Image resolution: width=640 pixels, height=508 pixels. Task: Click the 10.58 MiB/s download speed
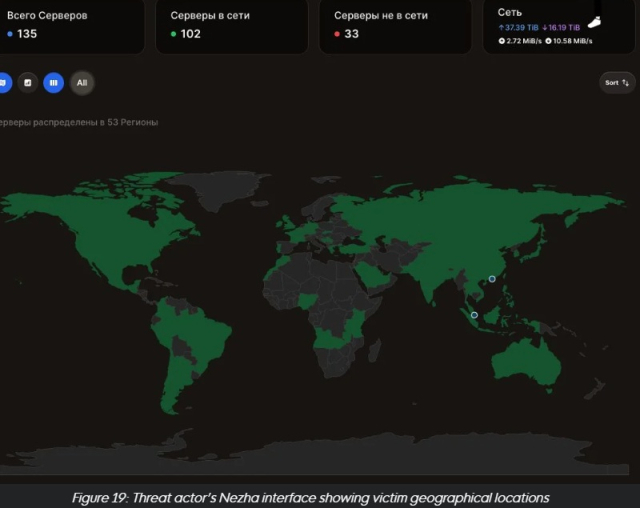pyautogui.click(x=570, y=41)
